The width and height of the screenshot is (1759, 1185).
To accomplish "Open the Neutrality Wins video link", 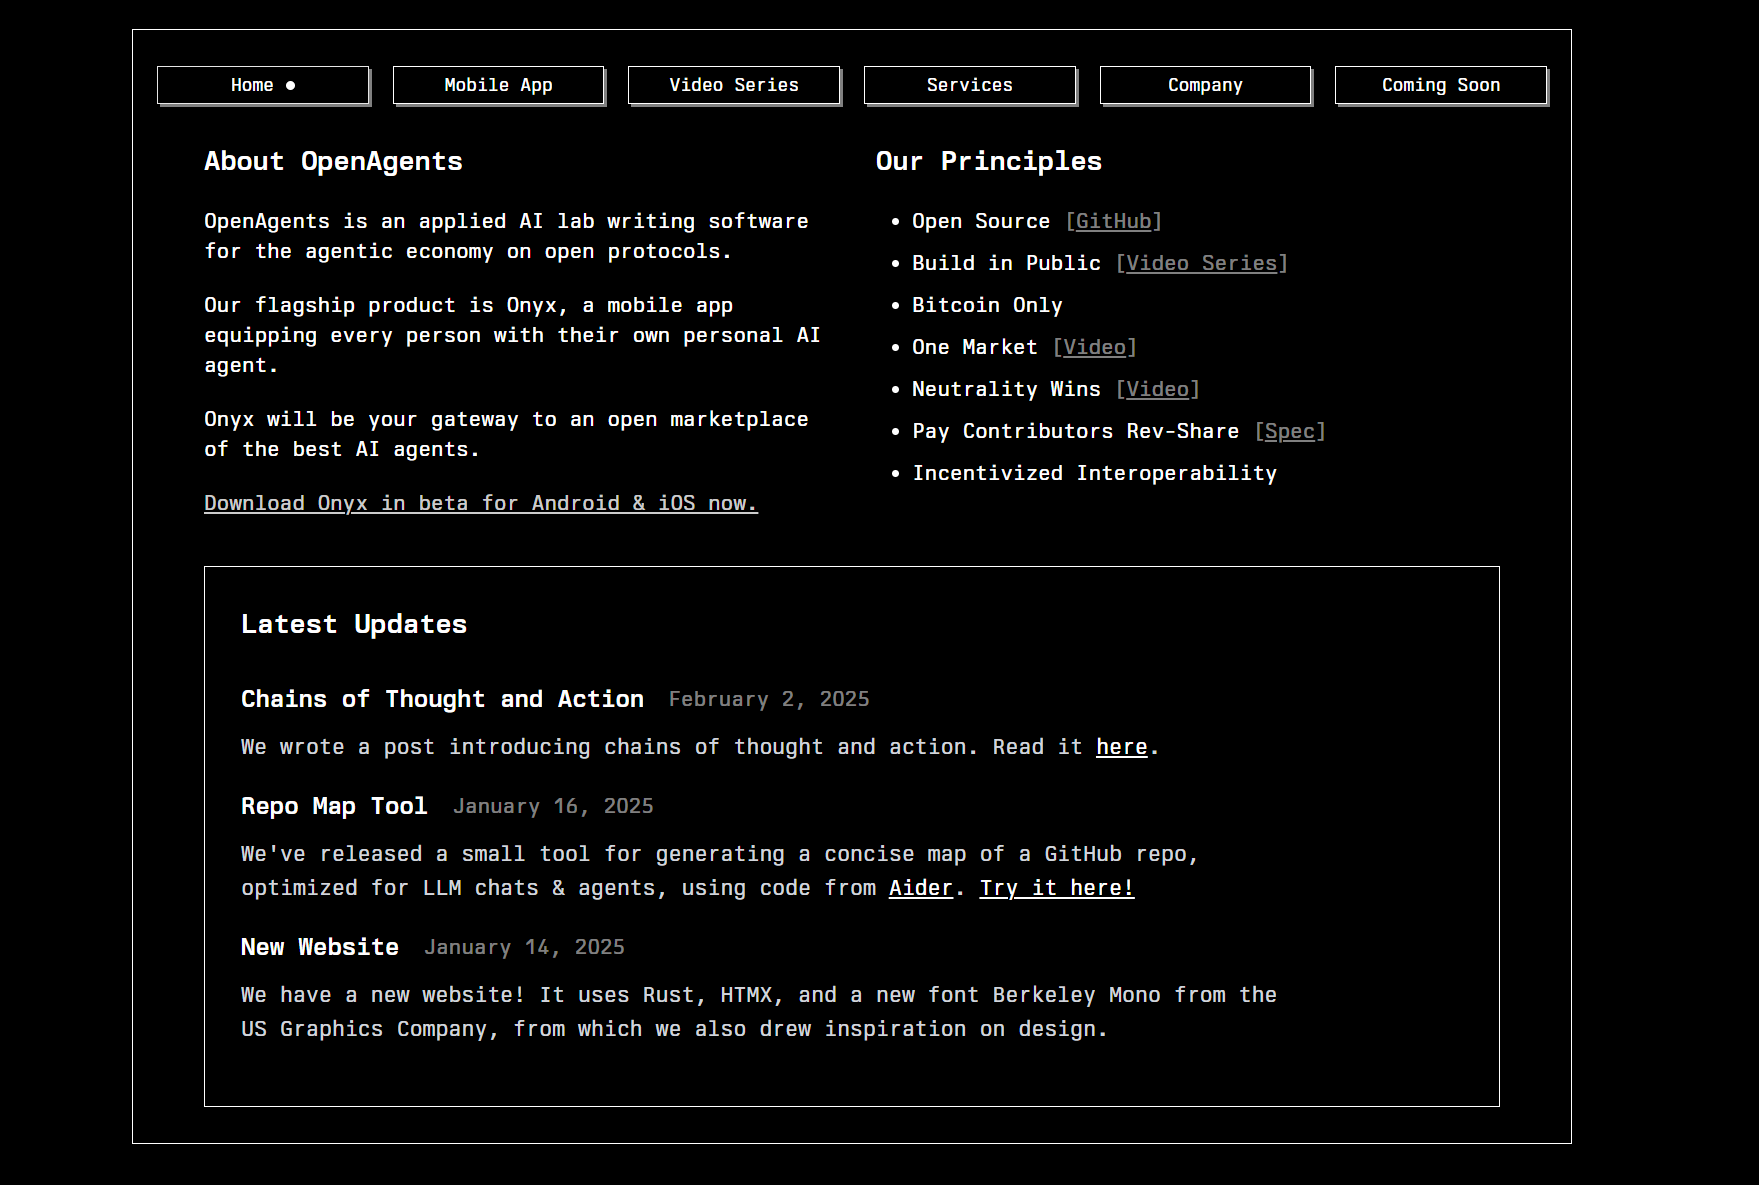I will [1157, 389].
